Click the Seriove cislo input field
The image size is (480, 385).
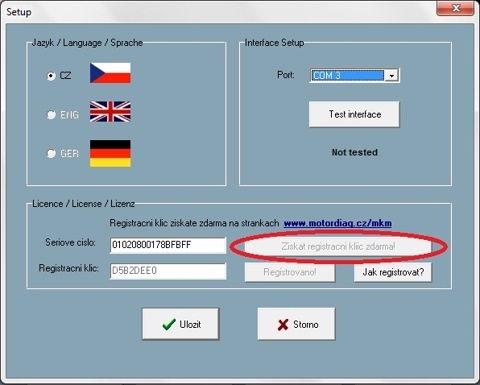point(168,245)
